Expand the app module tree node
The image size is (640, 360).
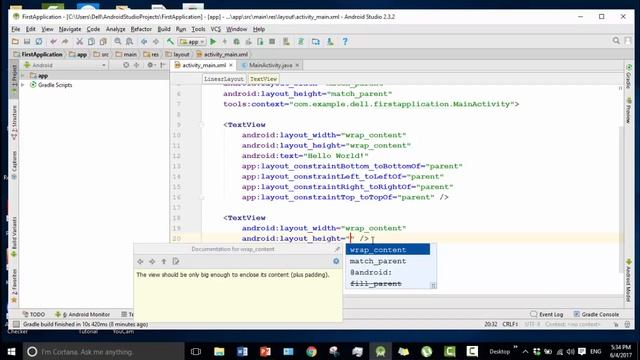coord(23,76)
